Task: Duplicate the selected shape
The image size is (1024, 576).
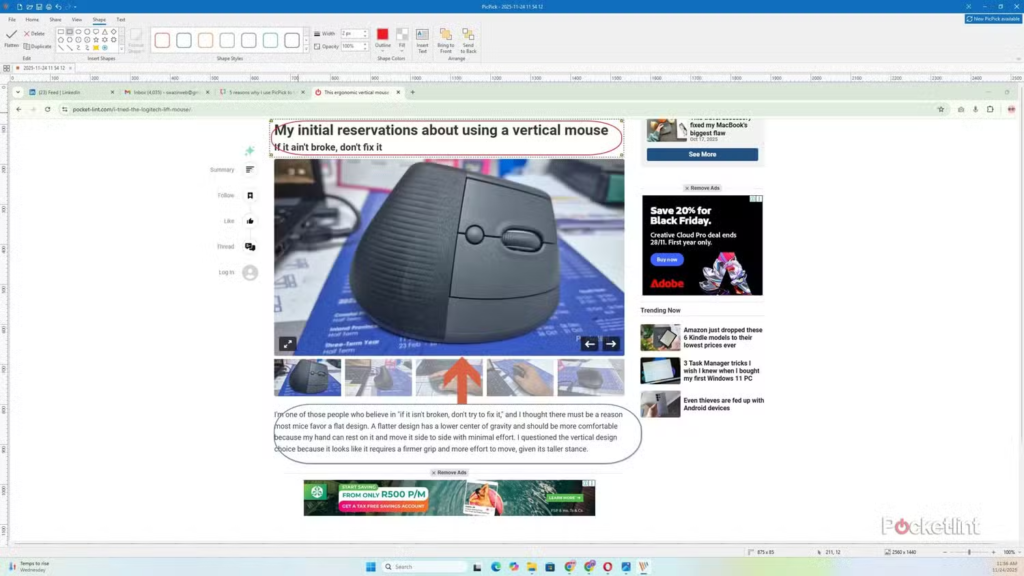Action: (37, 46)
